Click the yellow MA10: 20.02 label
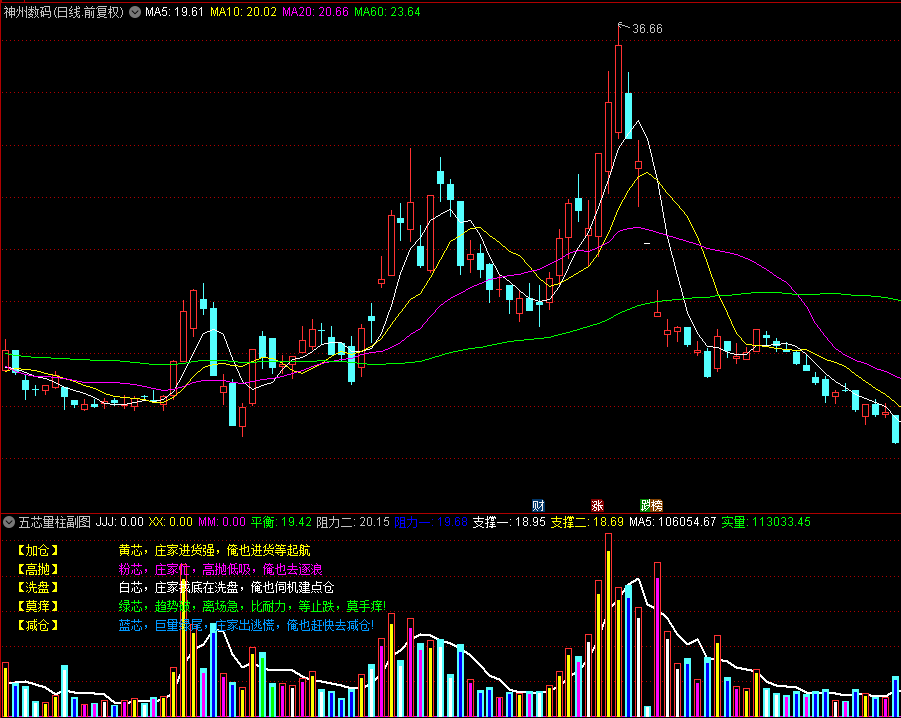This screenshot has height=718, width=901. tap(243, 12)
